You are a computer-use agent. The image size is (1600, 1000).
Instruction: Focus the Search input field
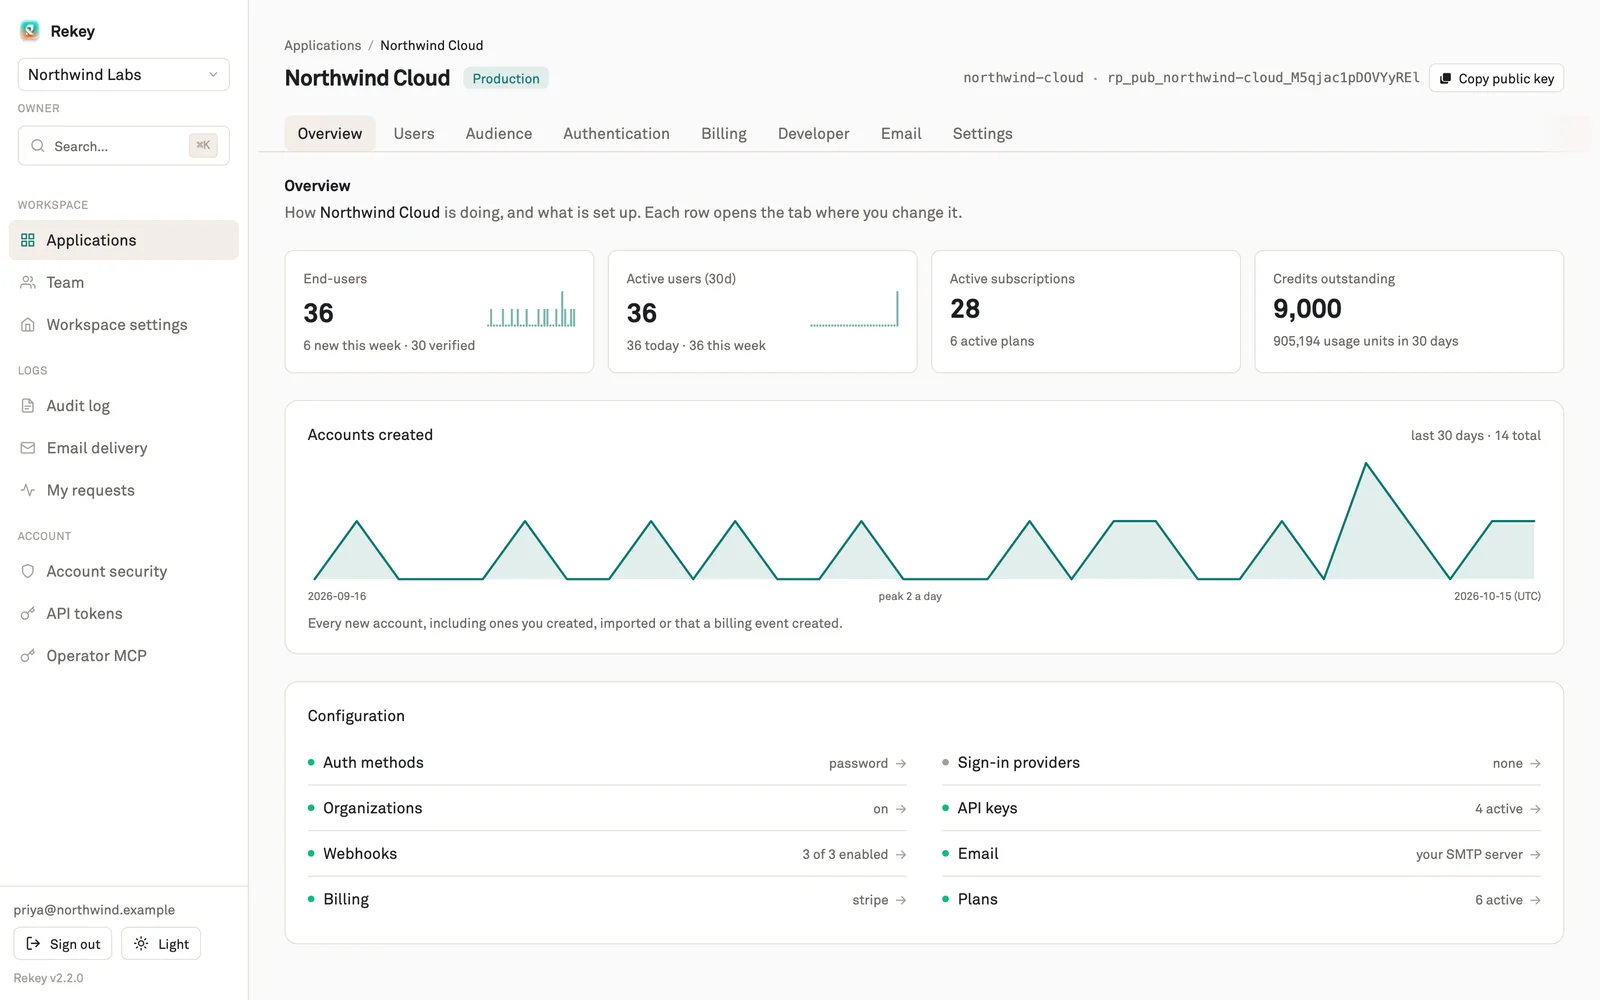pos(124,146)
